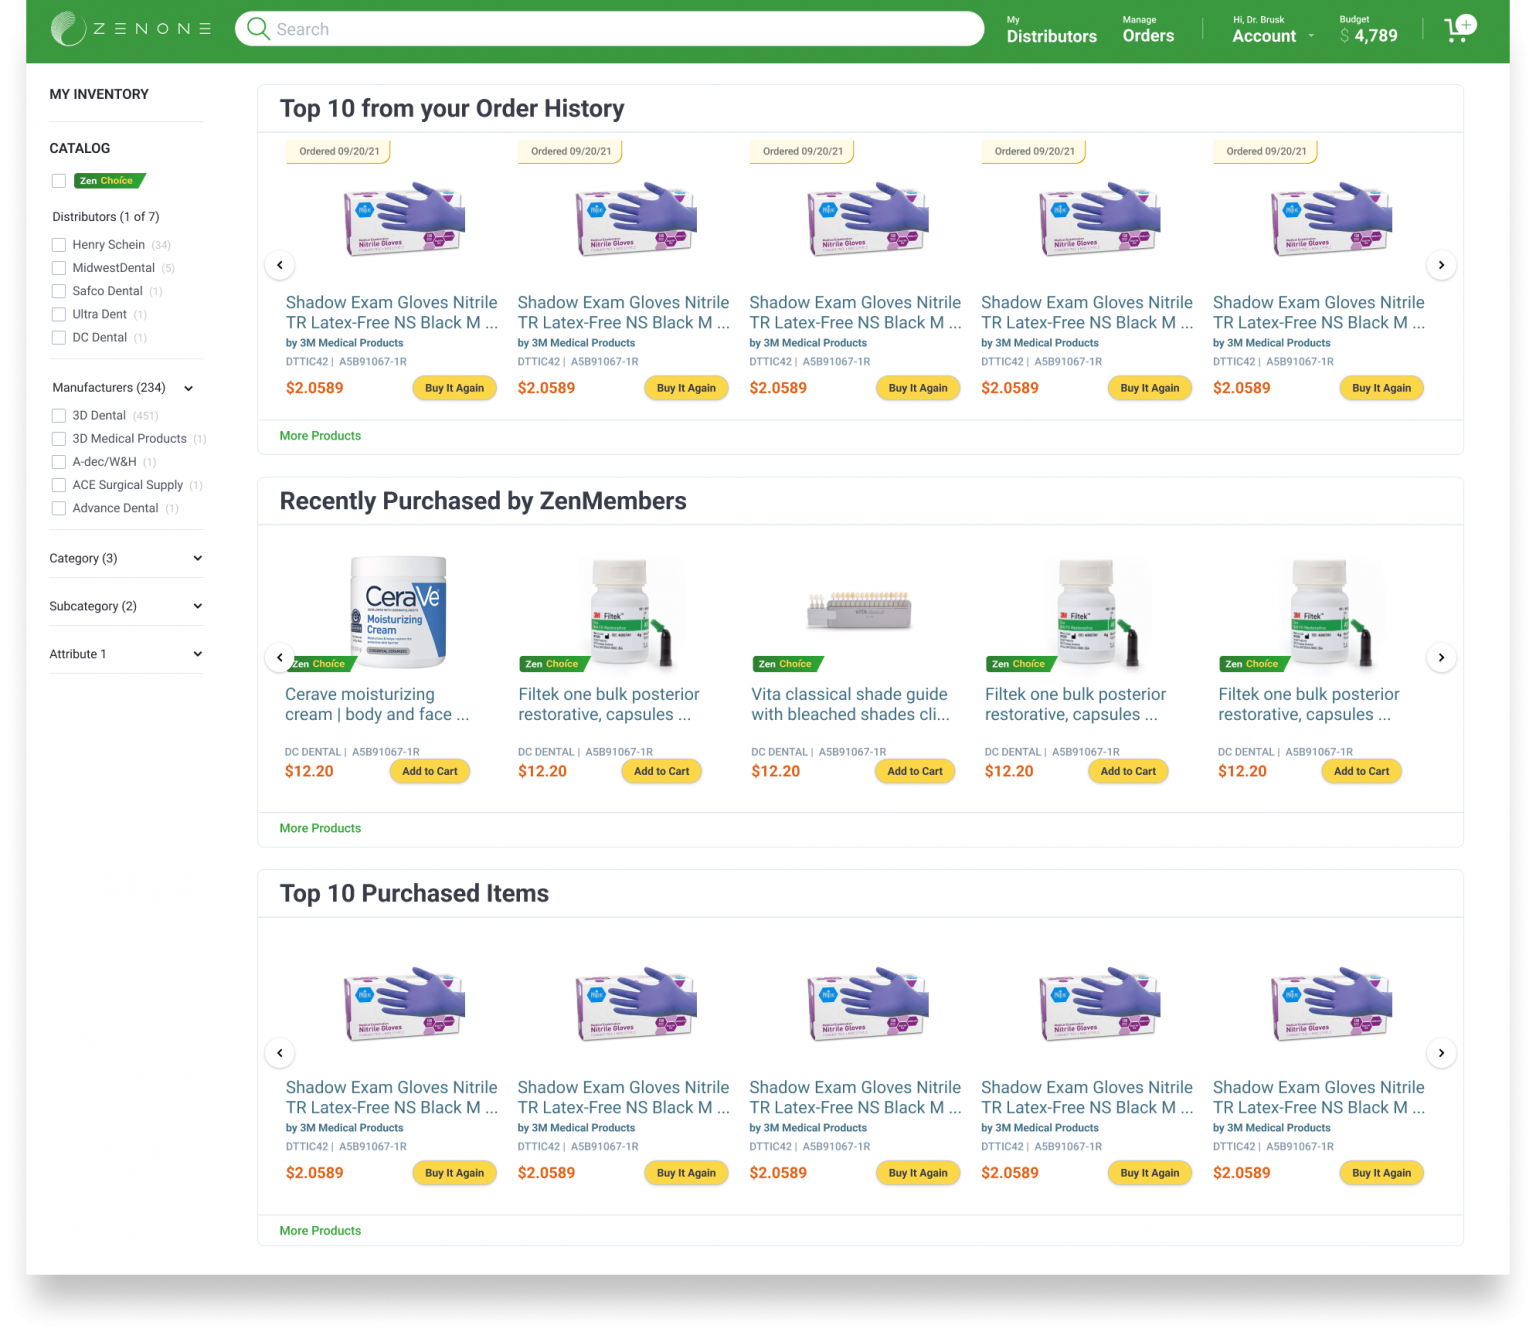This screenshot has height=1335, width=1536.
Task: Tick the ACE Surgical Supply checkbox
Action: coord(59,485)
